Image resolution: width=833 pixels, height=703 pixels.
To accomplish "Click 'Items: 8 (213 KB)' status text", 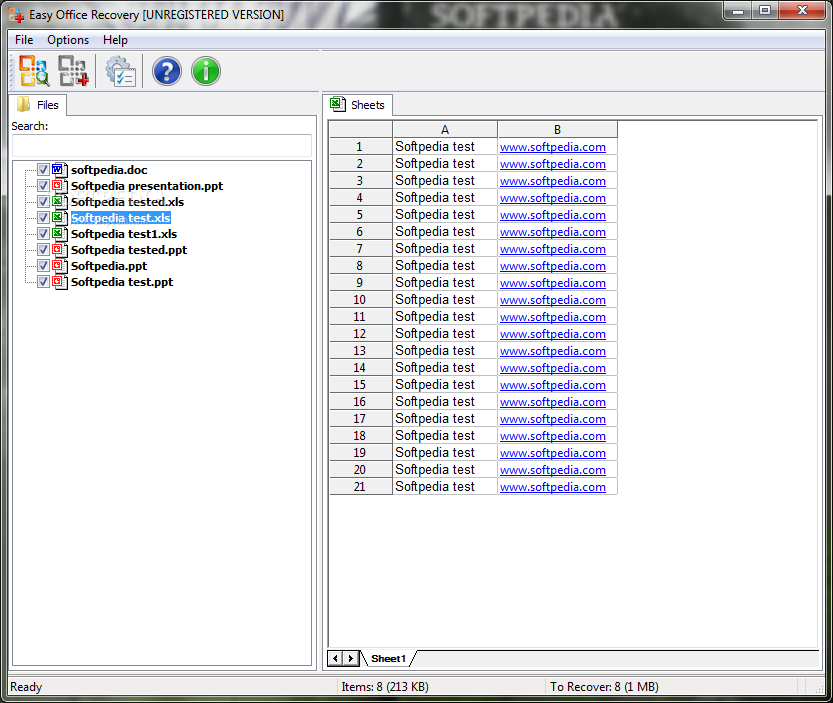I will pyautogui.click(x=385, y=687).
